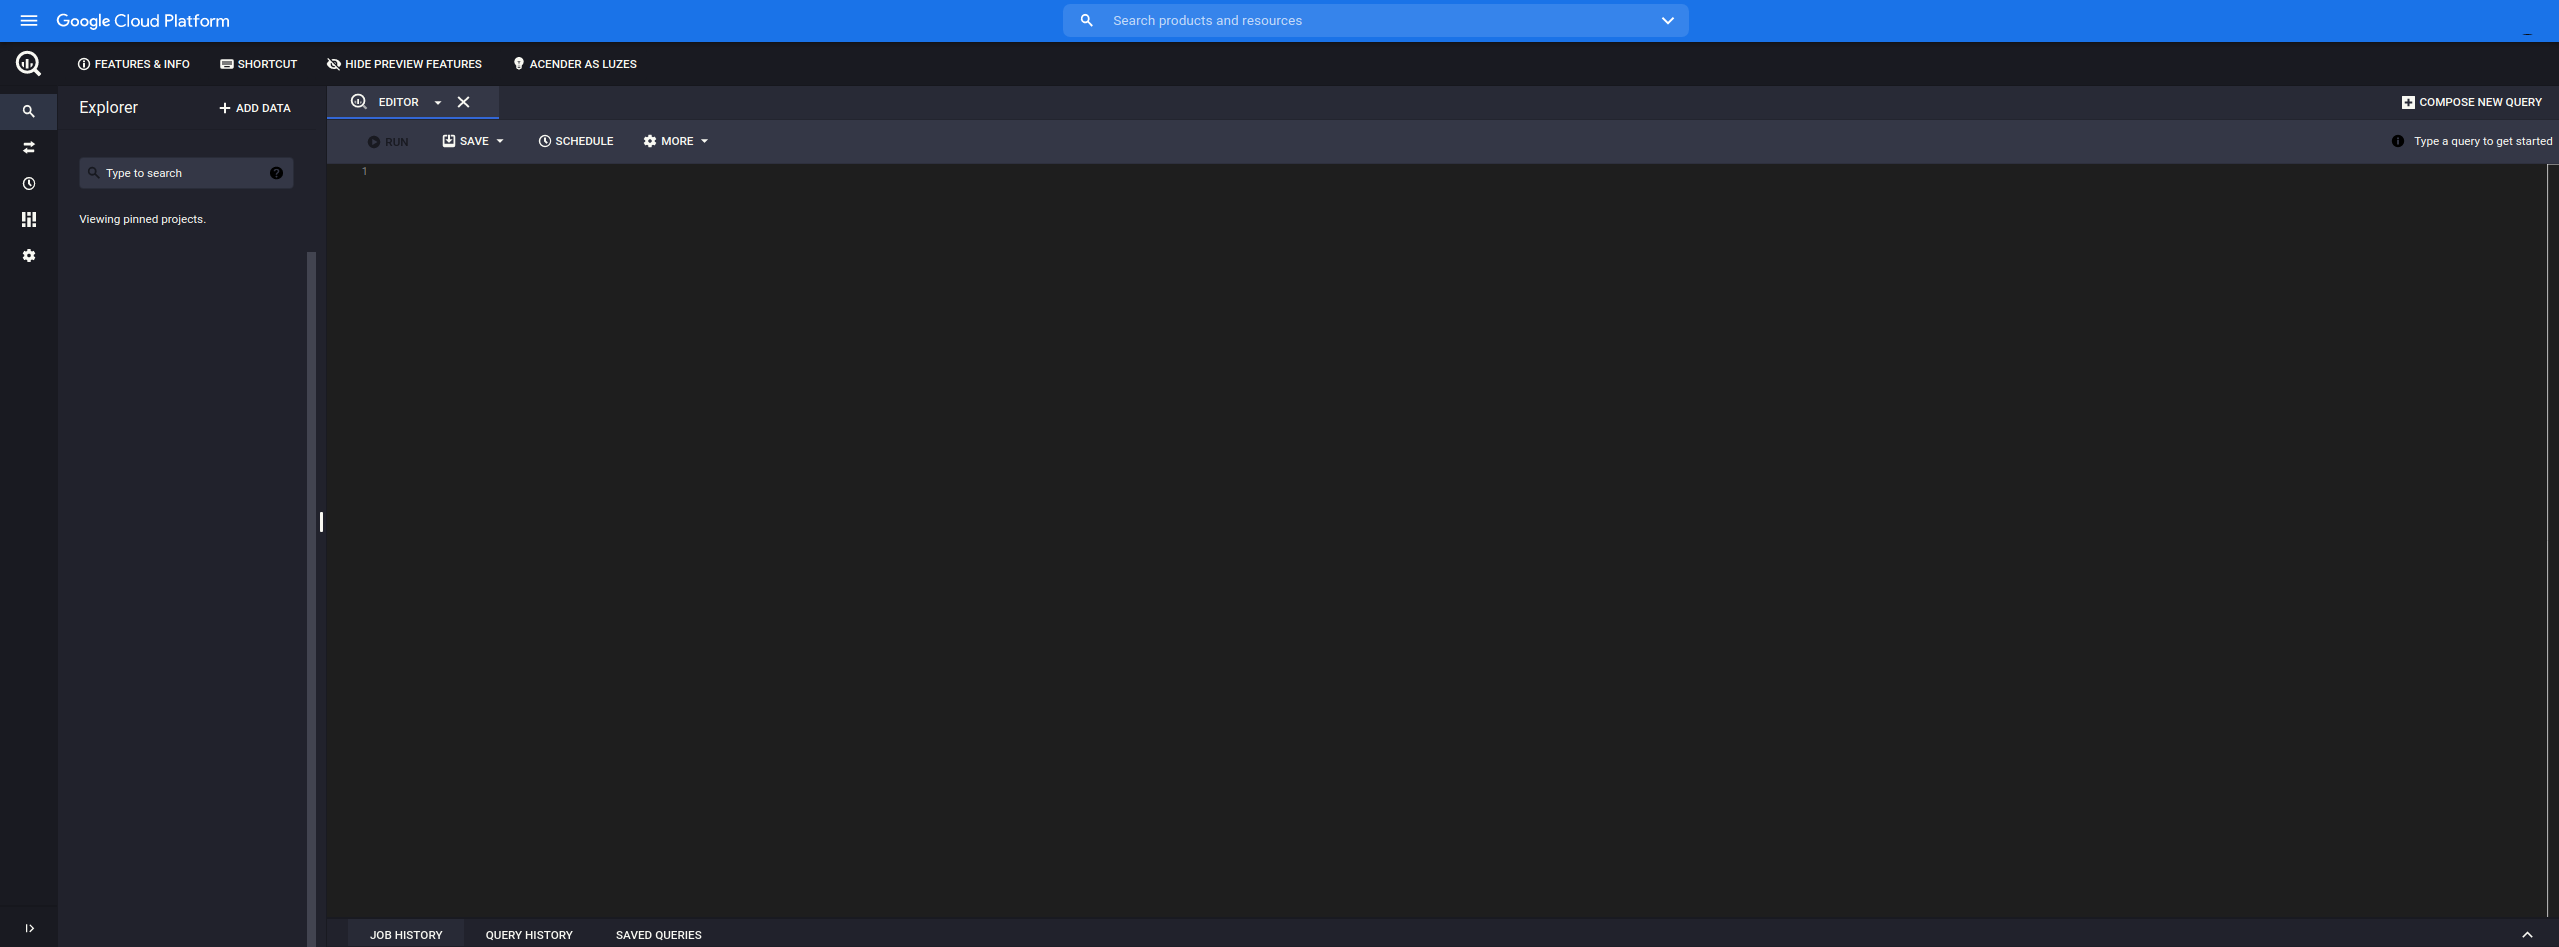This screenshot has width=2559, height=947.
Task: Open the More options menu
Action: pyautogui.click(x=675, y=141)
